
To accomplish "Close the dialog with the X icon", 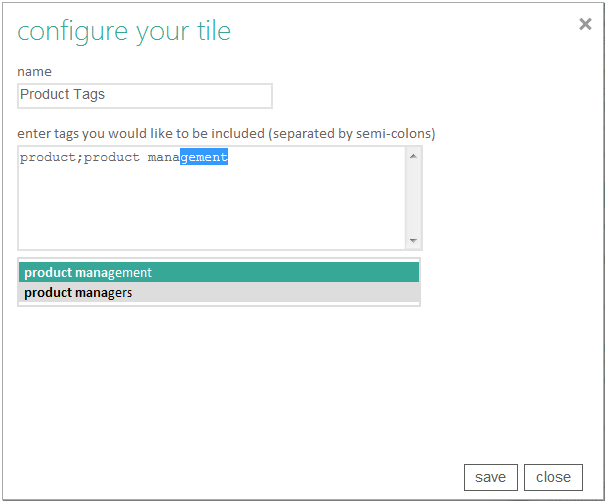I will point(585,24).
